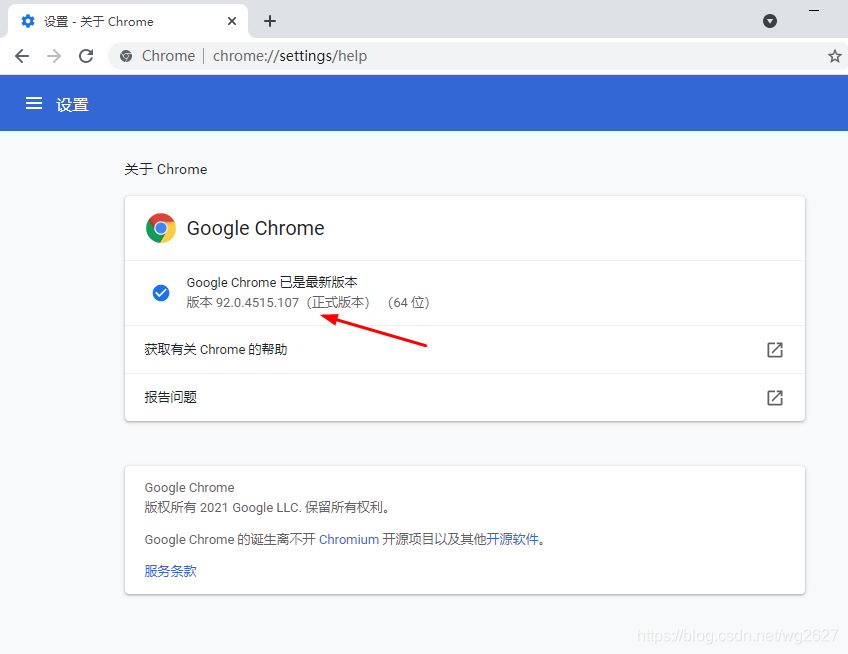Click the 报告问题 row
This screenshot has height=654, width=848.
coord(465,398)
